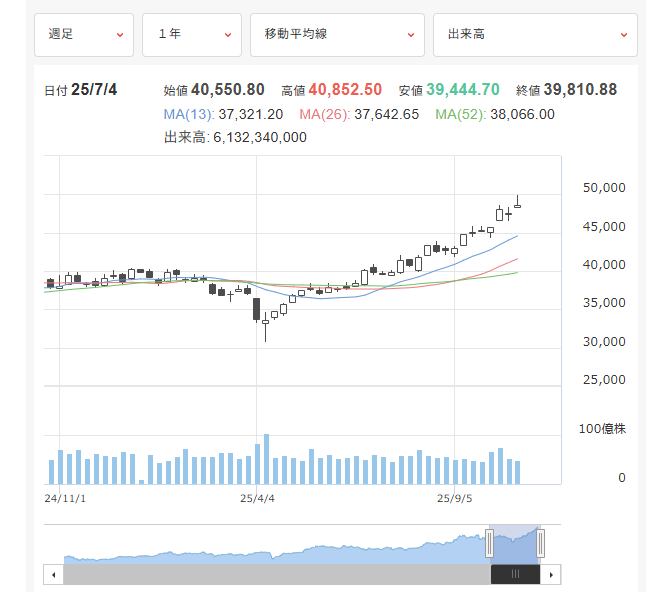Expand the 出来高 sub-chart dropdown
This screenshot has width=651, height=592.
point(535,35)
